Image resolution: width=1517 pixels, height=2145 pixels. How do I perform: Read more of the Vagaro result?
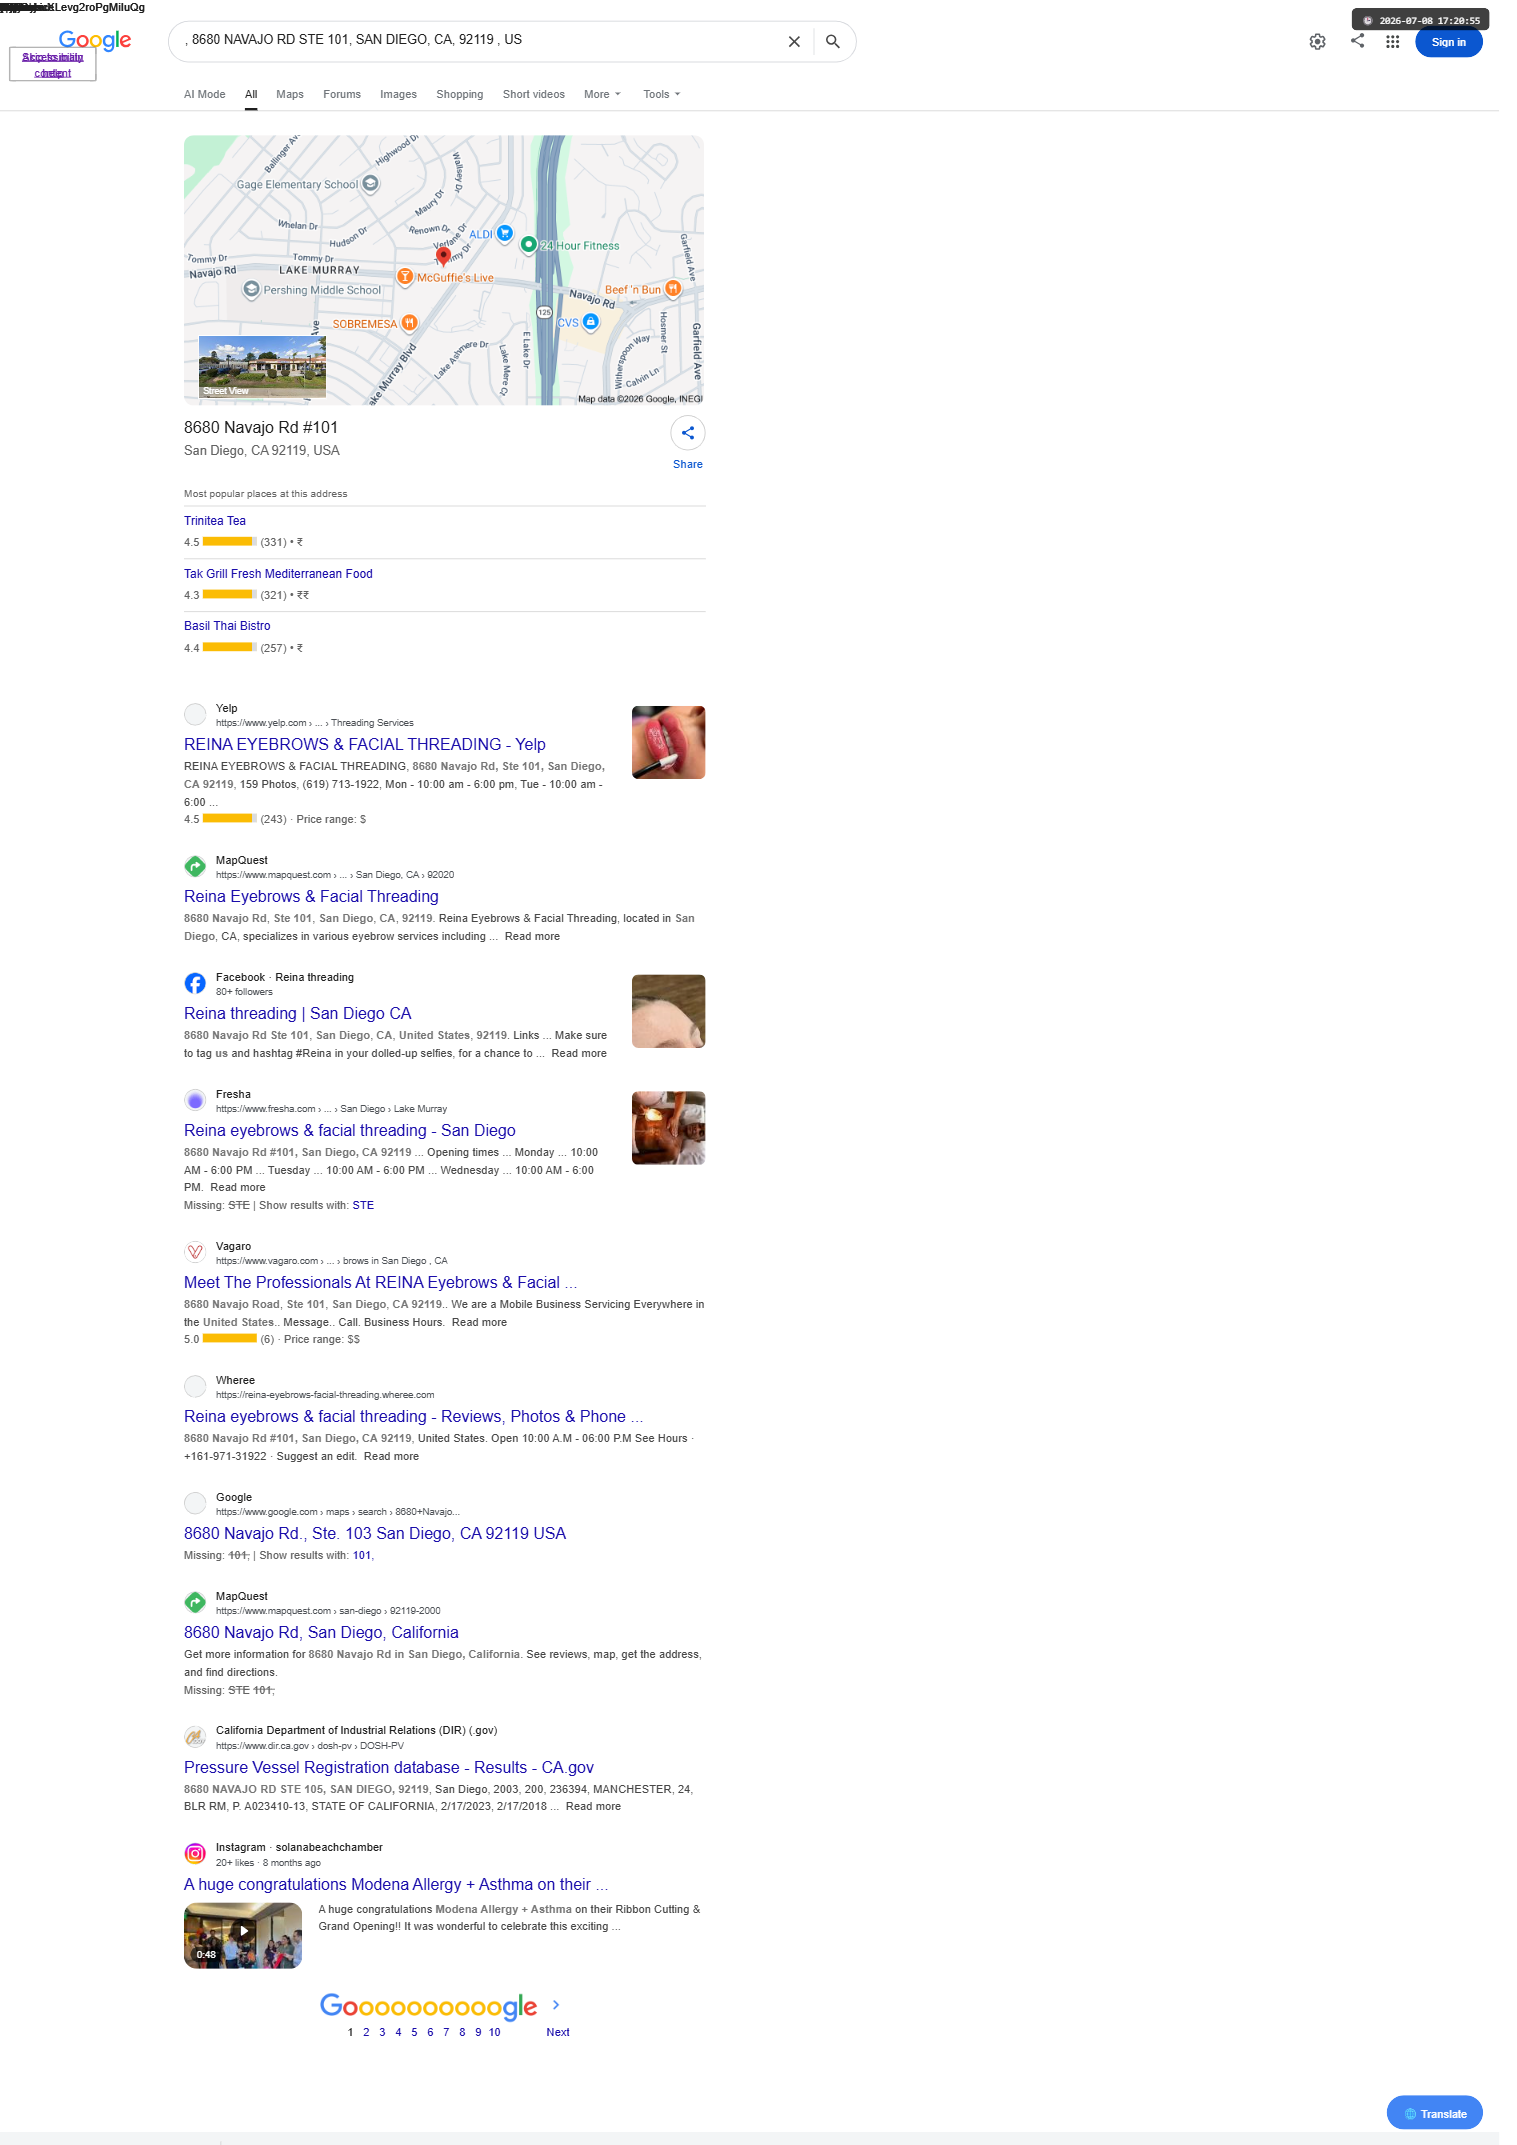coord(479,1322)
